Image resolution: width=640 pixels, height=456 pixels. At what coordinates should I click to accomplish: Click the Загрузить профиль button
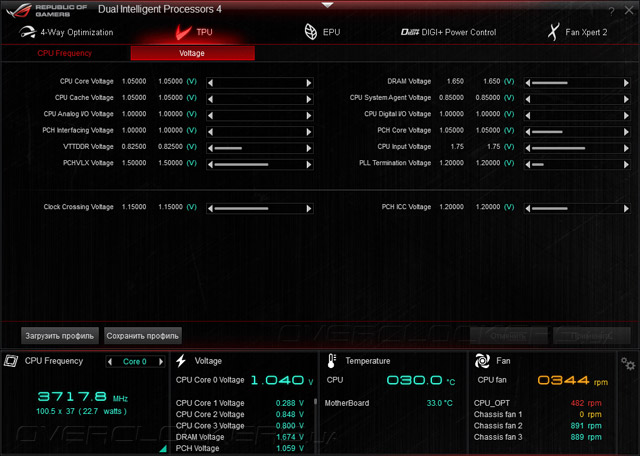60,336
